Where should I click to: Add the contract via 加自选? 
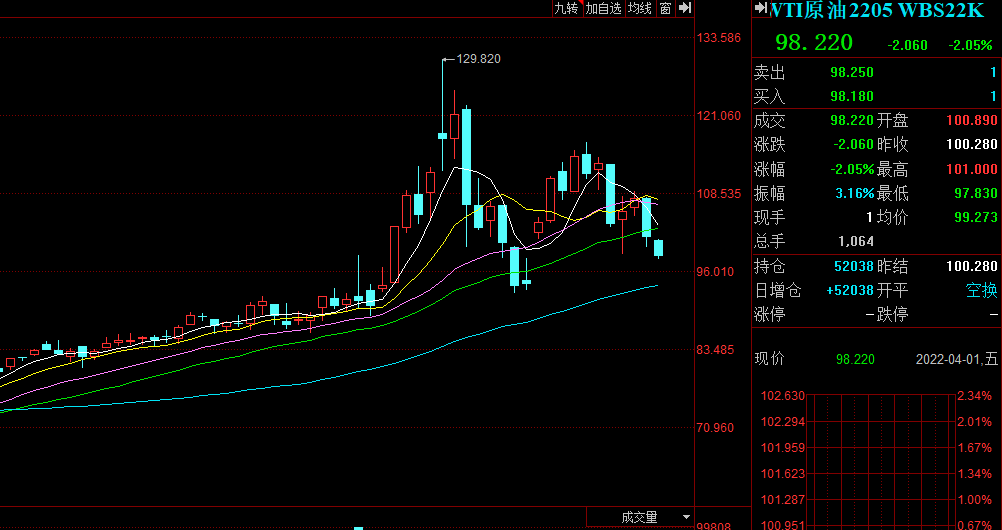[x=604, y=8]
